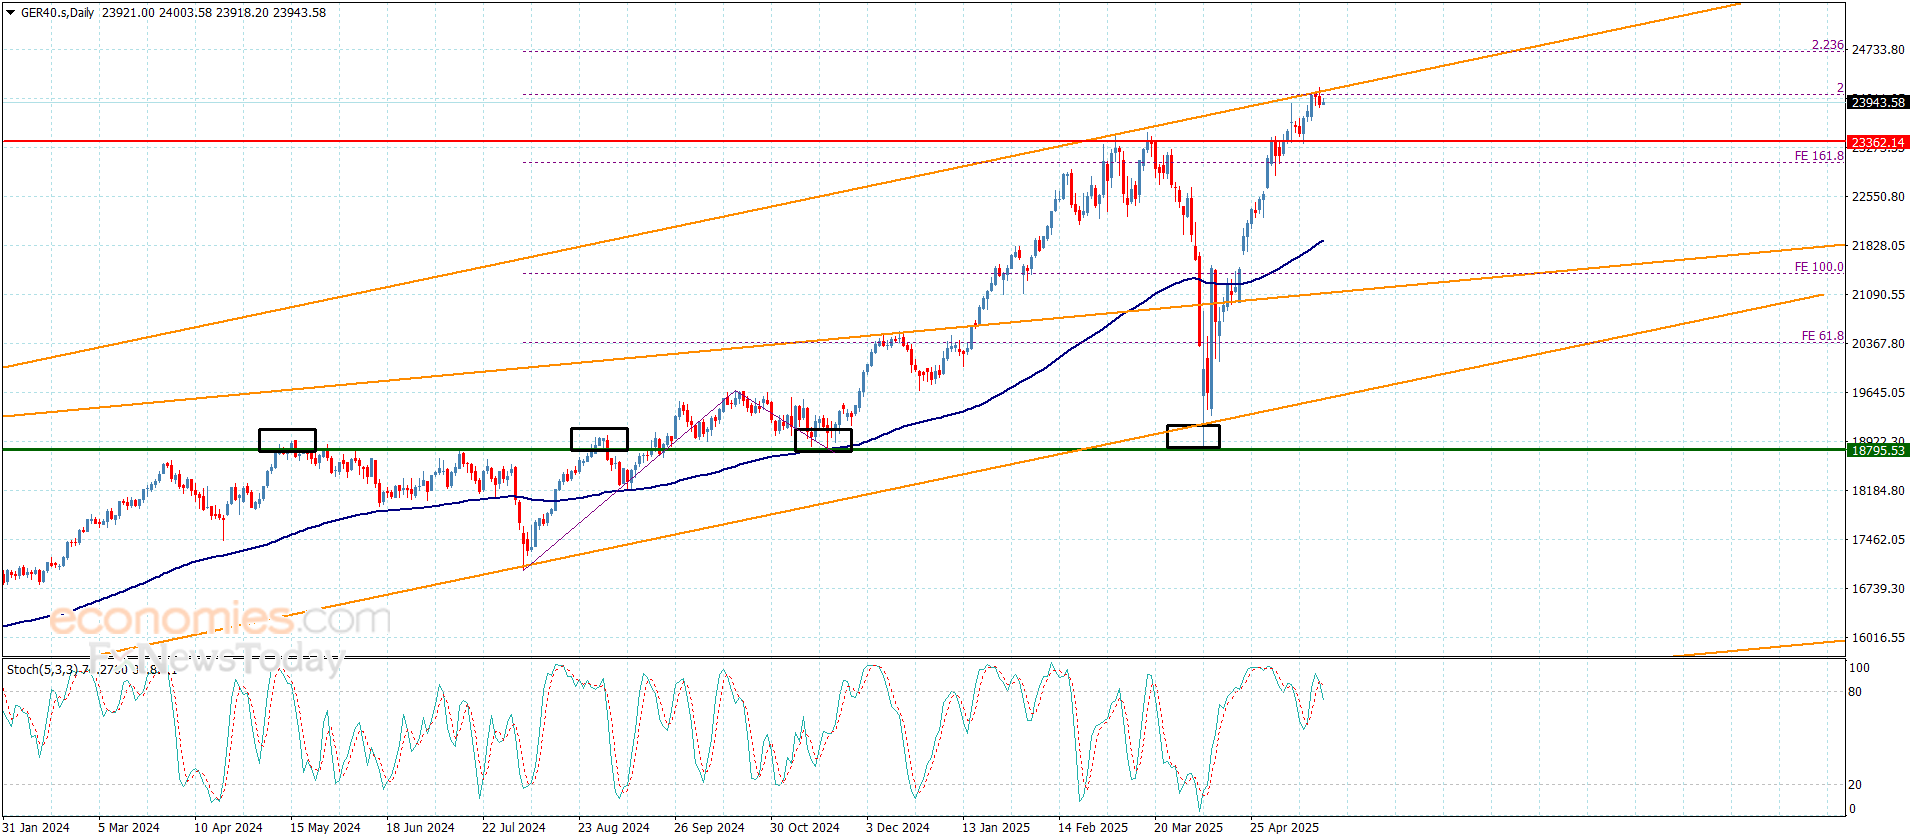
Task: Click the stochastic scale value 80
Action: 1855,692
